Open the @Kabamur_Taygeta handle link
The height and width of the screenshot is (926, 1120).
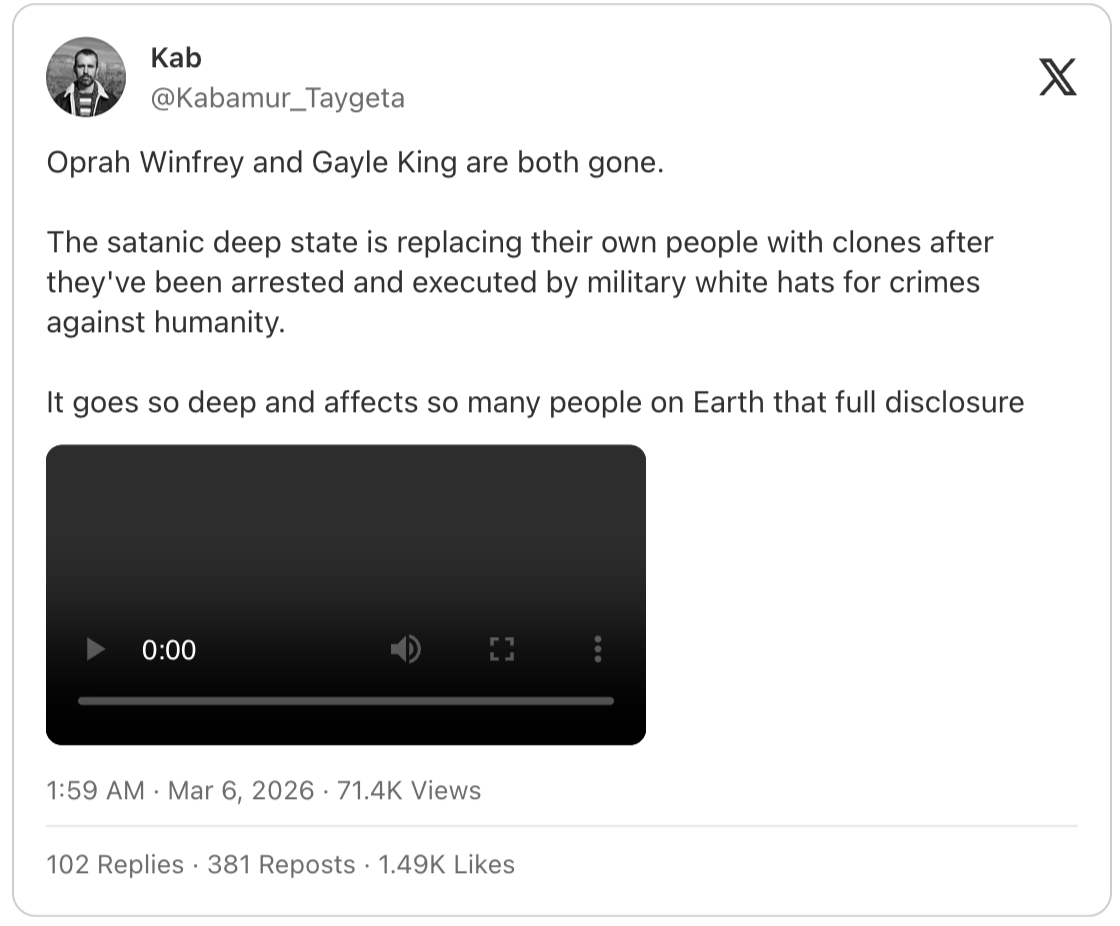tap(277, 98)
